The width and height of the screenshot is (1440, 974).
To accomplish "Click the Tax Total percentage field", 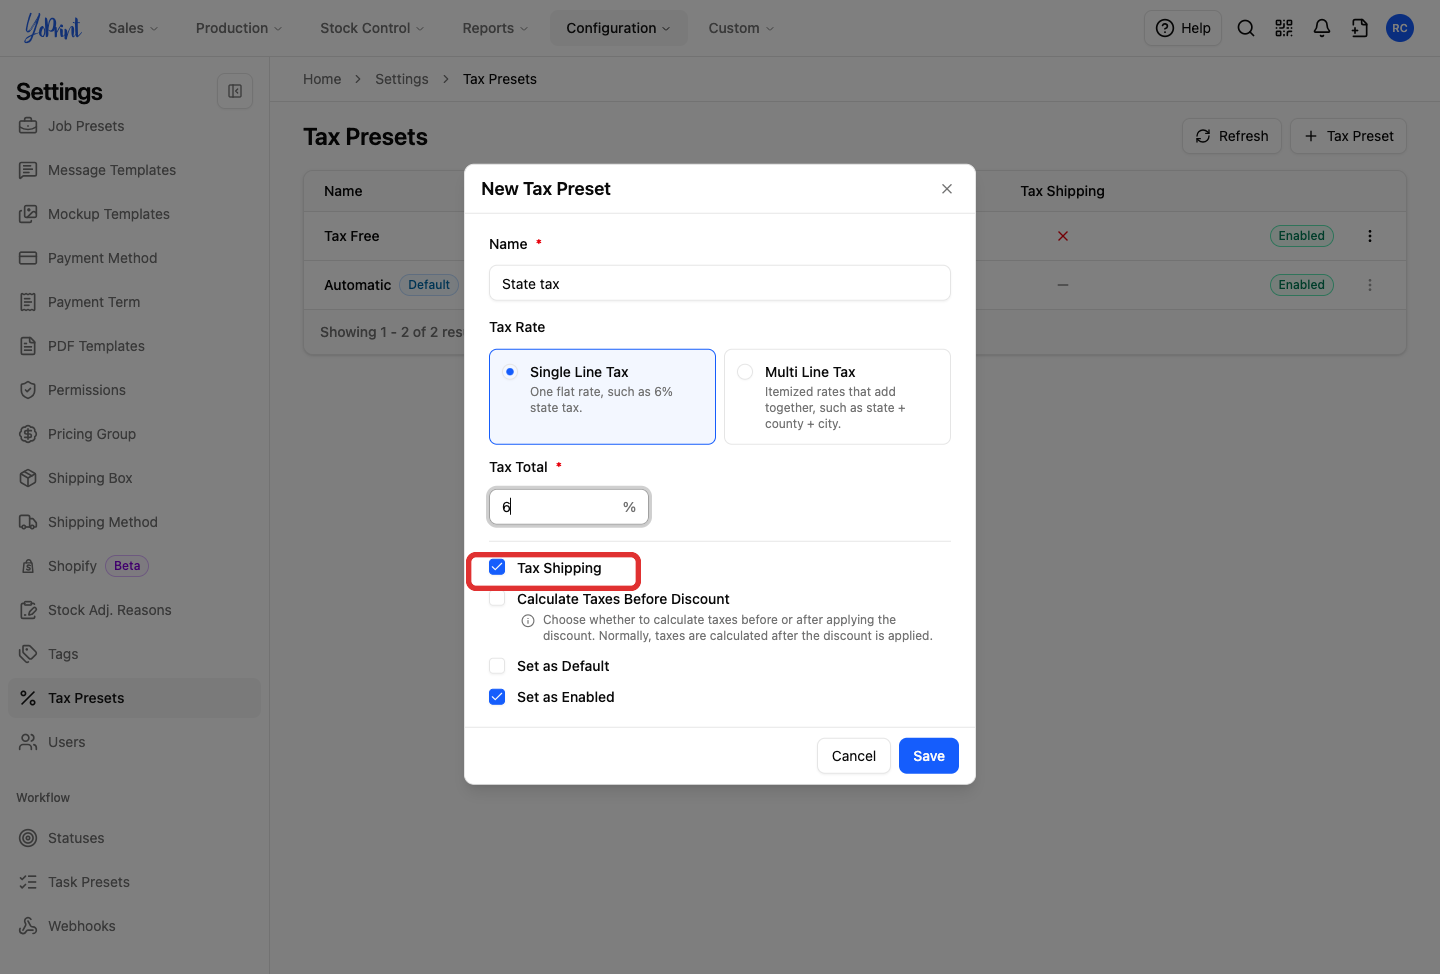I will click(569, 507).
